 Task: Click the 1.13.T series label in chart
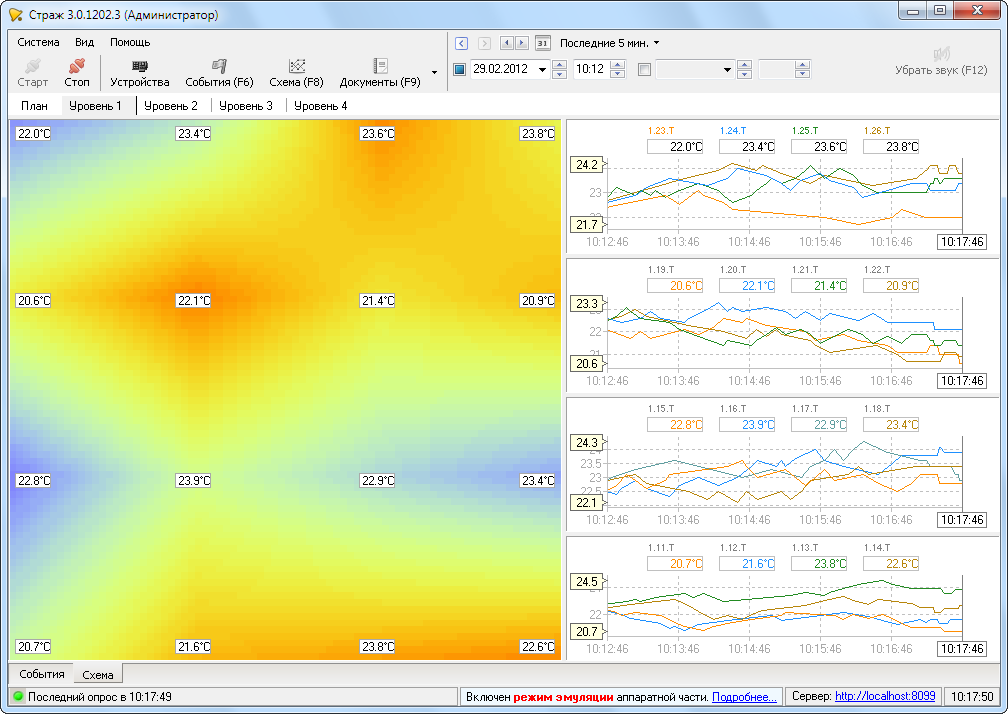[x=805, y=548]
